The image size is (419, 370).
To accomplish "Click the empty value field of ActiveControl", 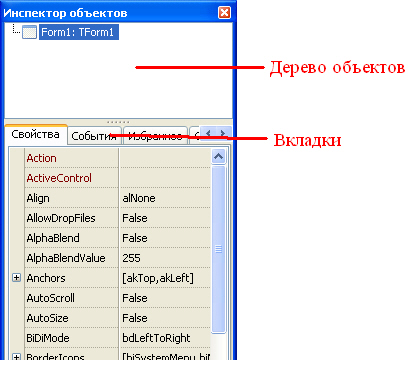I will [165, 178].
